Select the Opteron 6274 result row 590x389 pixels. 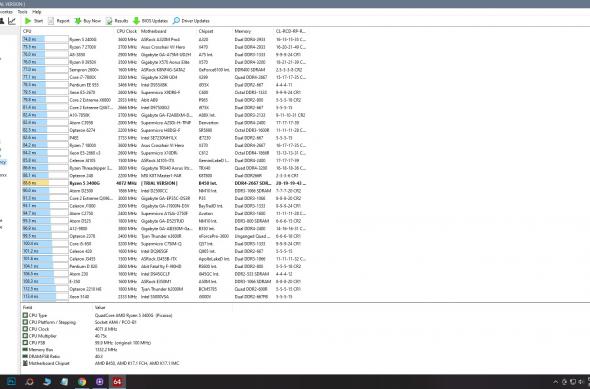coord(164,130)
